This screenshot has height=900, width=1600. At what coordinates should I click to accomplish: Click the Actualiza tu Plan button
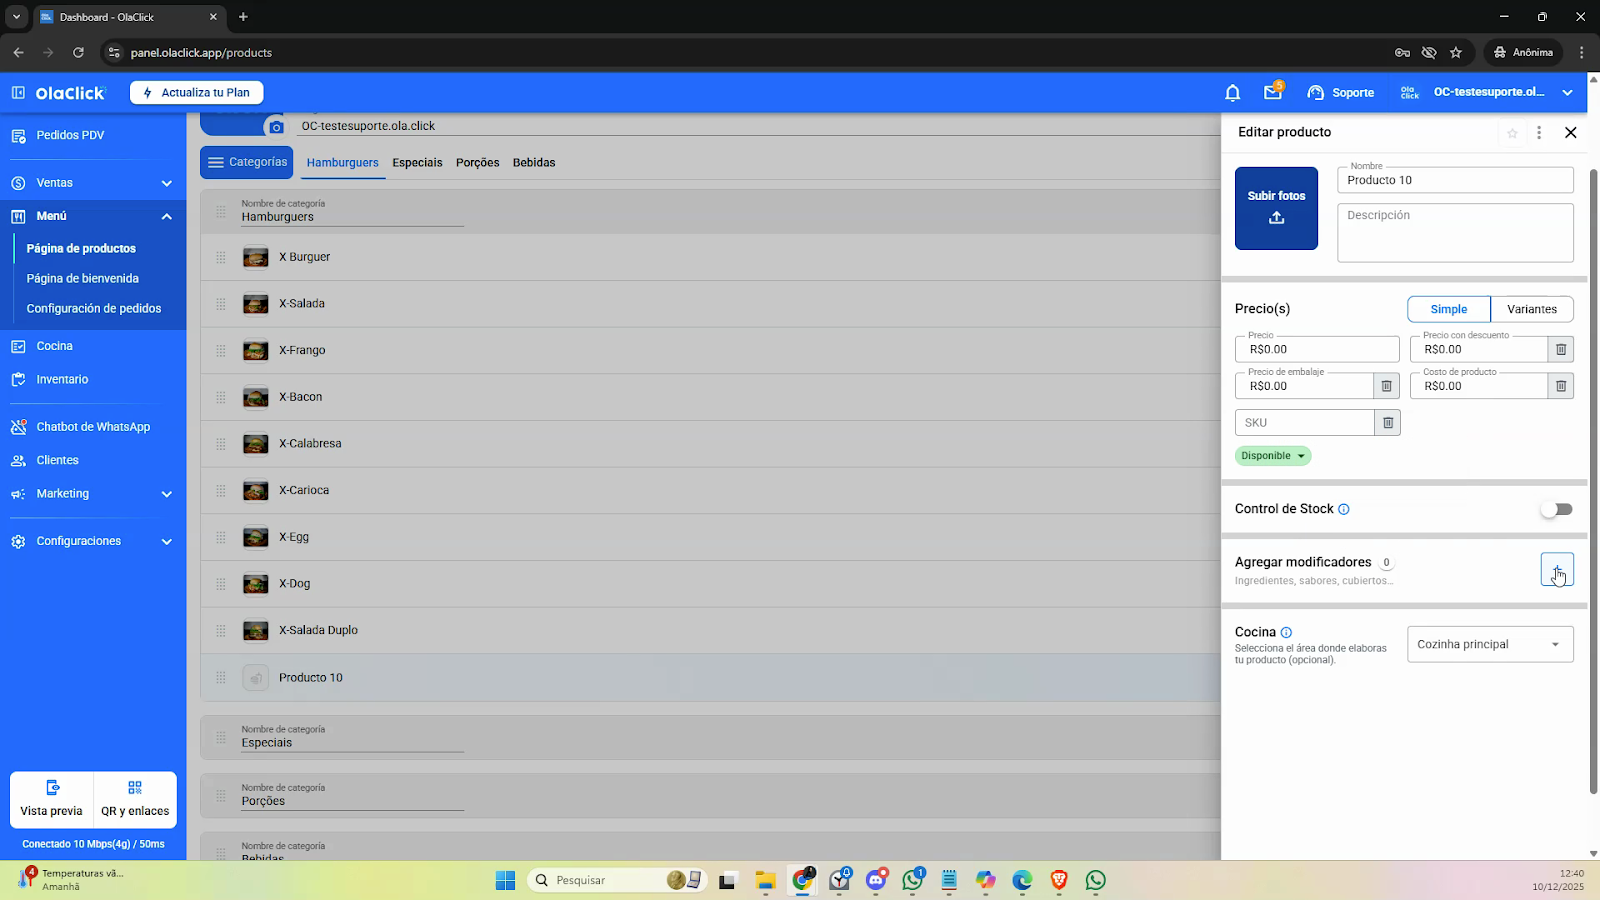click(196, 93)
